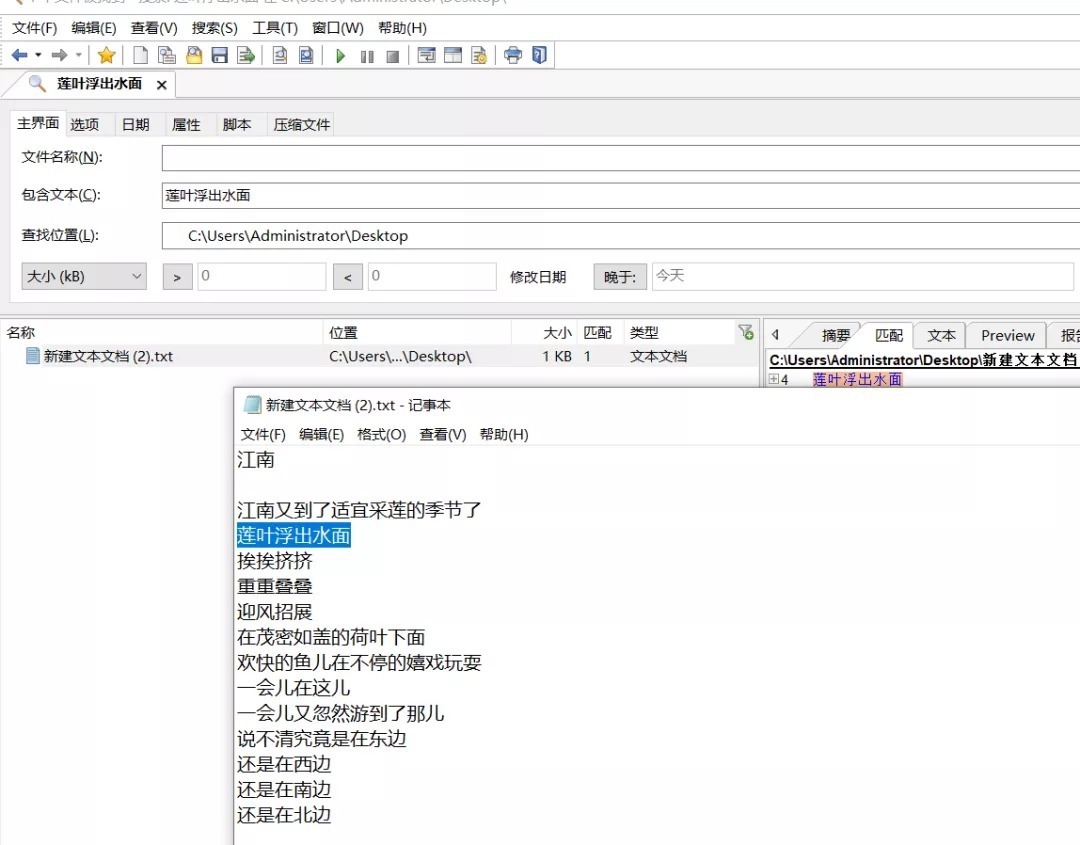The height and width of the screenshot is (845, 1080).
Task: Open the 工具(T) menu
Action: pos(274,28)
